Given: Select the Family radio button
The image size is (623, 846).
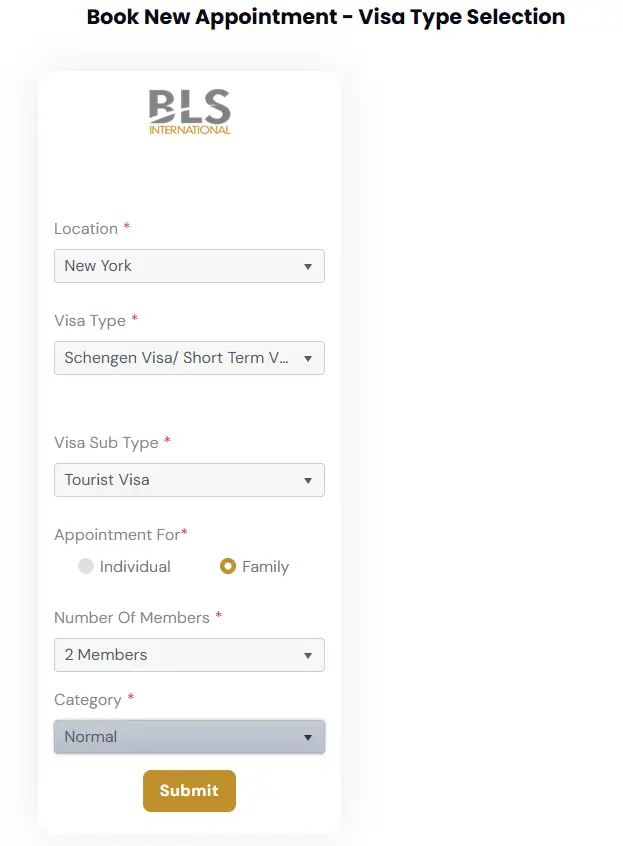Looking at the screenshot, I should pos(228,566).
